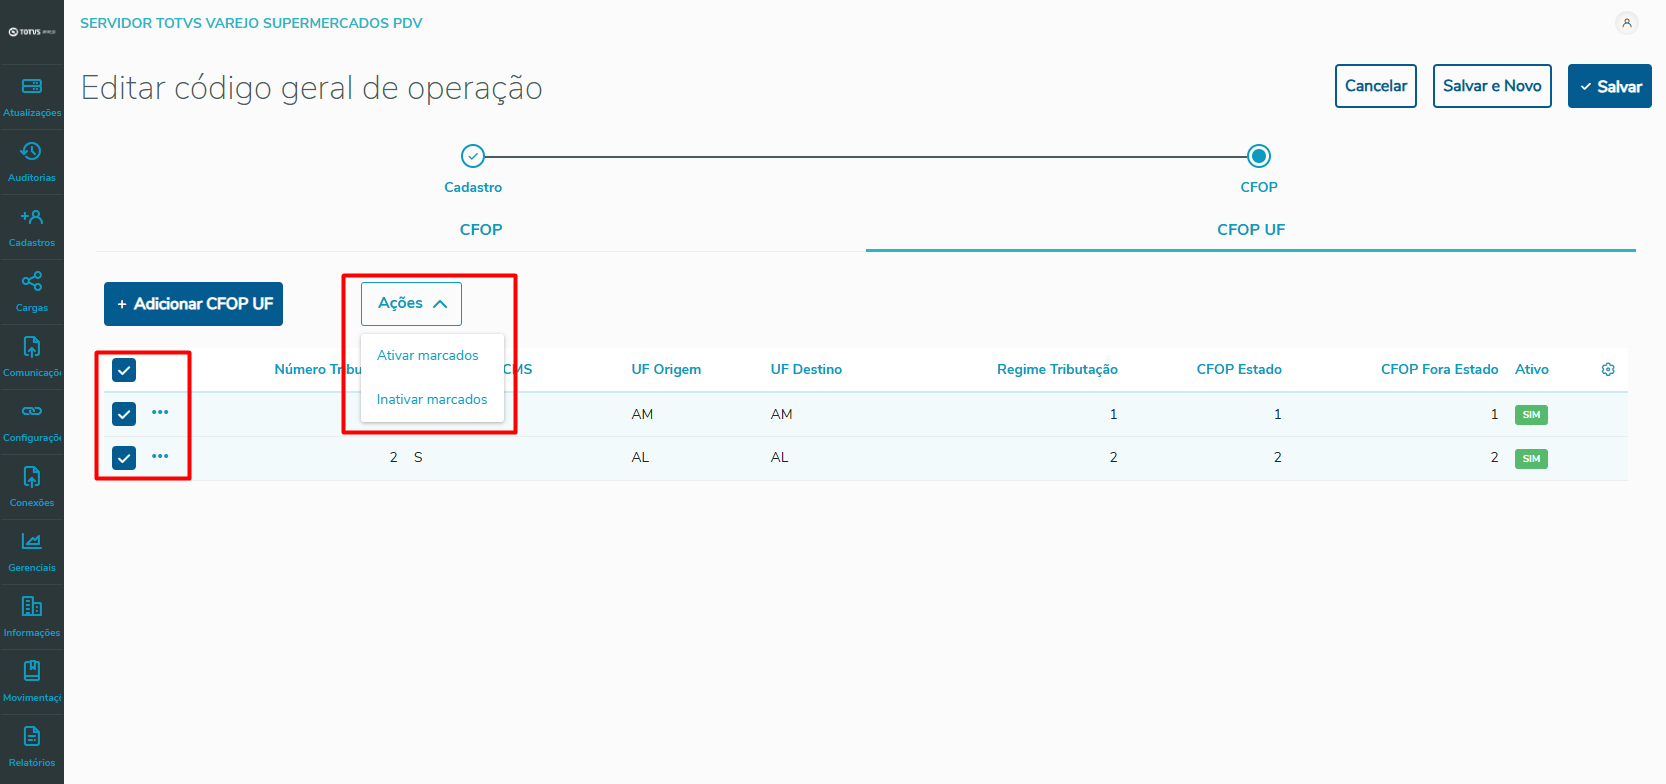Open Informações sidebar section
This screenshot has width=1666, height=784.
click(32, 617)
